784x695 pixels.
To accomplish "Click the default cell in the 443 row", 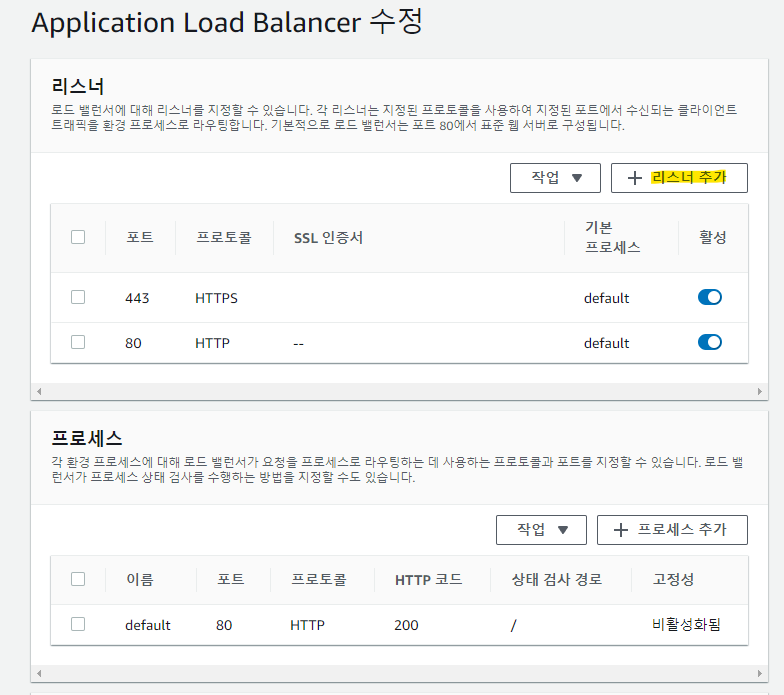I will click(x=606, y=298).
